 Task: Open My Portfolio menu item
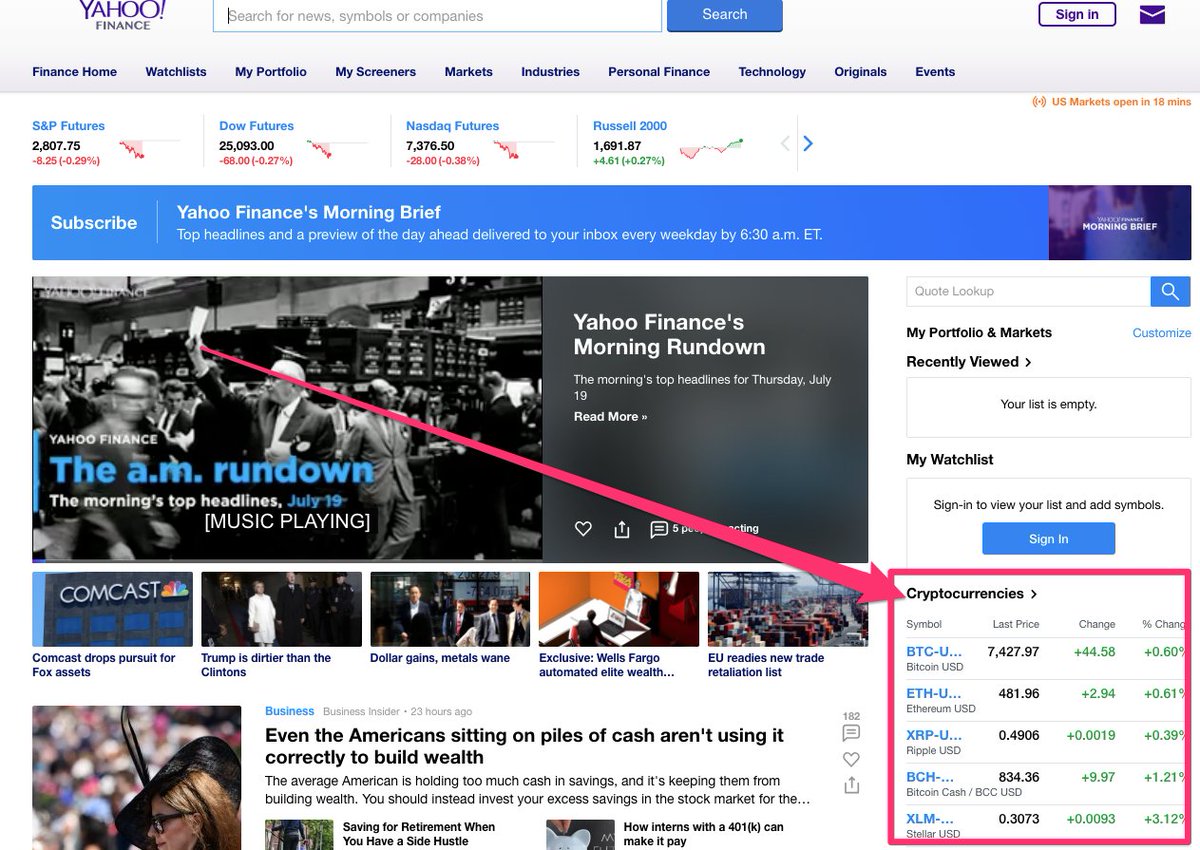click(x=271, y=72)
